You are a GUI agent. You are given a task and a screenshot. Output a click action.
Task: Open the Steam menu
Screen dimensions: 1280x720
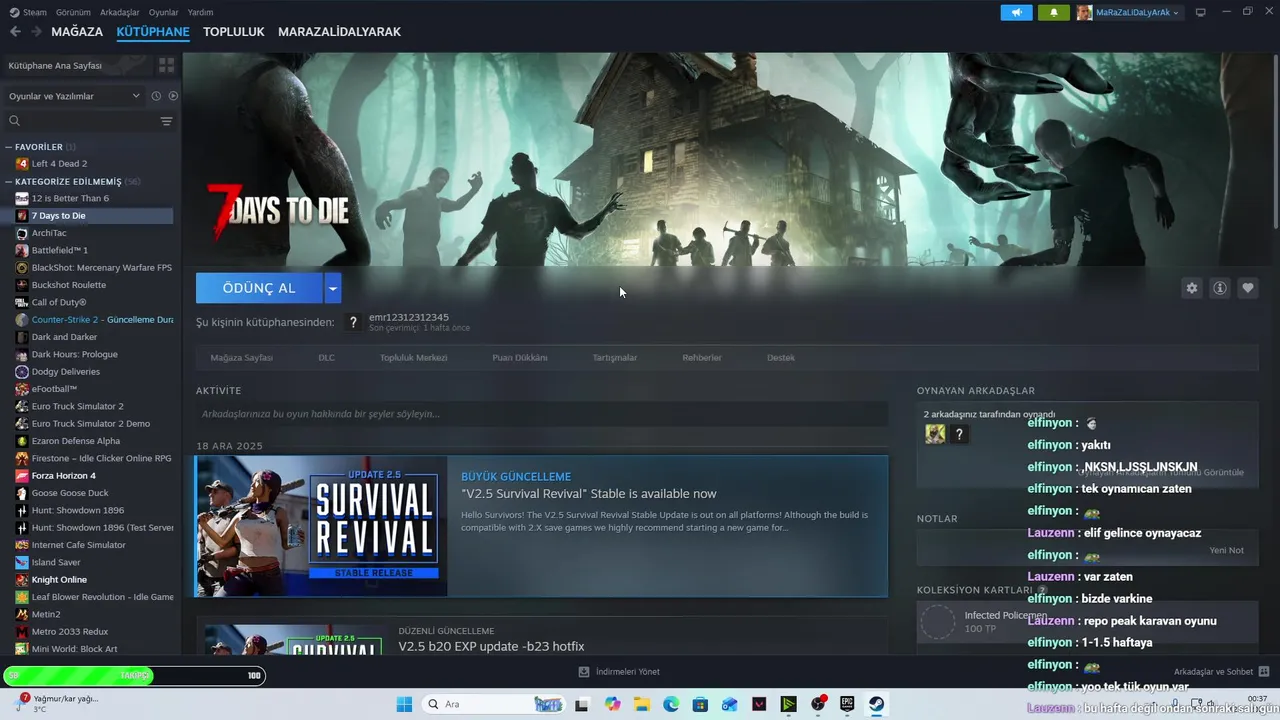29,12
